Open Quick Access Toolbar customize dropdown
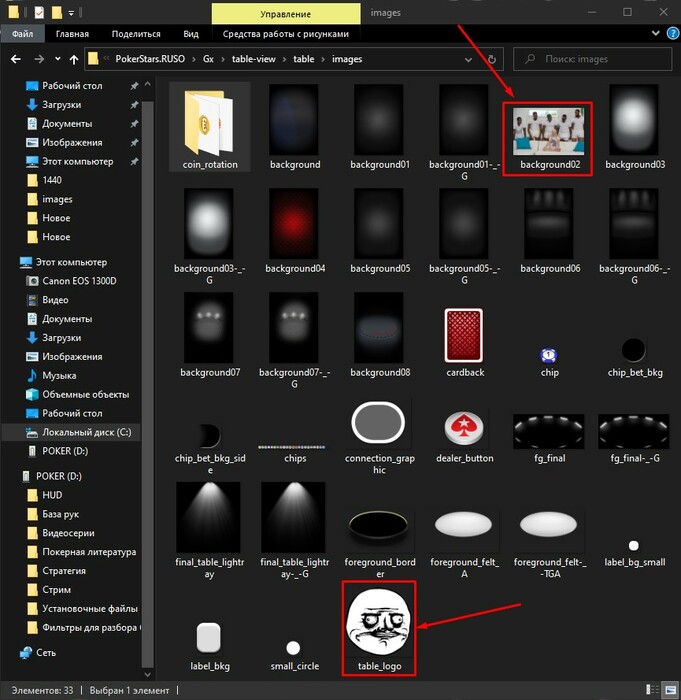The height and width of the screenshot is (700, 681). pyautogui.click(x=71, y=13)
